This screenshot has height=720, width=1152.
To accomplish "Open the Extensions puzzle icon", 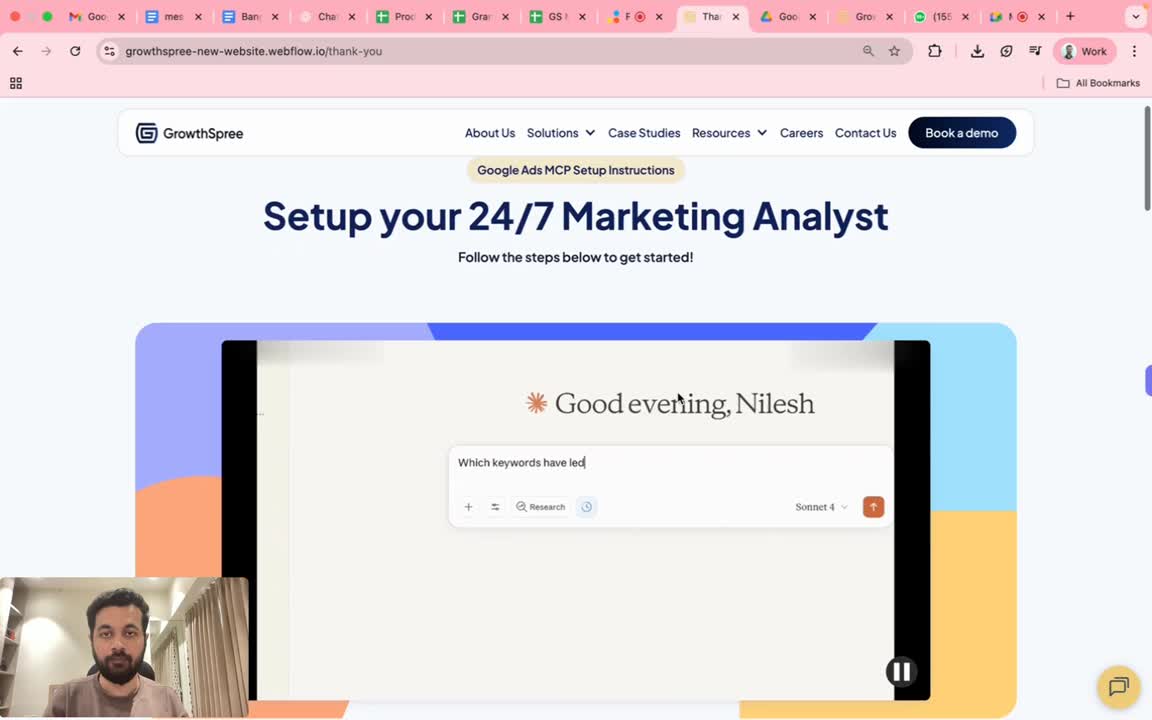I will click(935, 51).
